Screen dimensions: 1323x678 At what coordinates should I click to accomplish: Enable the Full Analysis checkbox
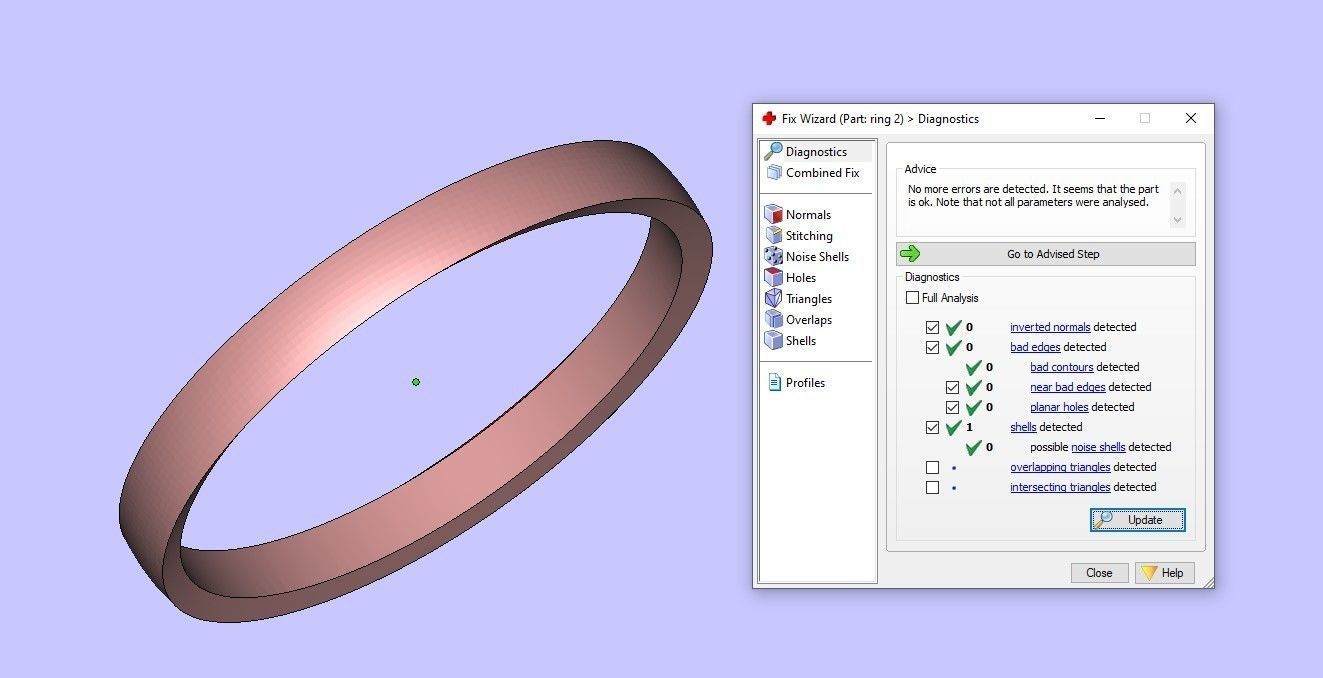[912, 298]
